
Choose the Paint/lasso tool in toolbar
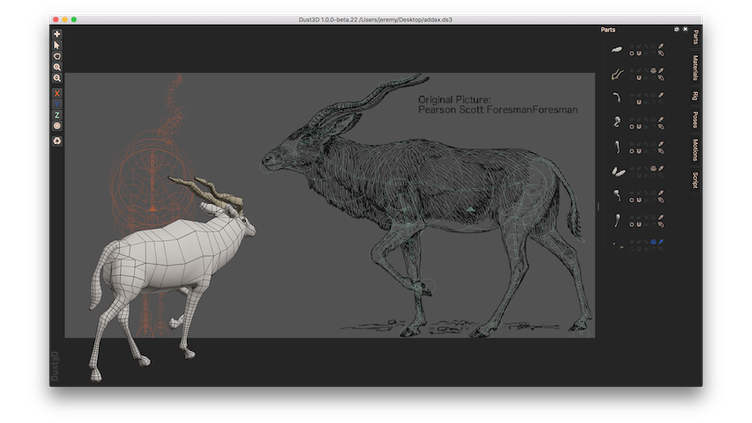pyautogui.click(x=57, y=56)
